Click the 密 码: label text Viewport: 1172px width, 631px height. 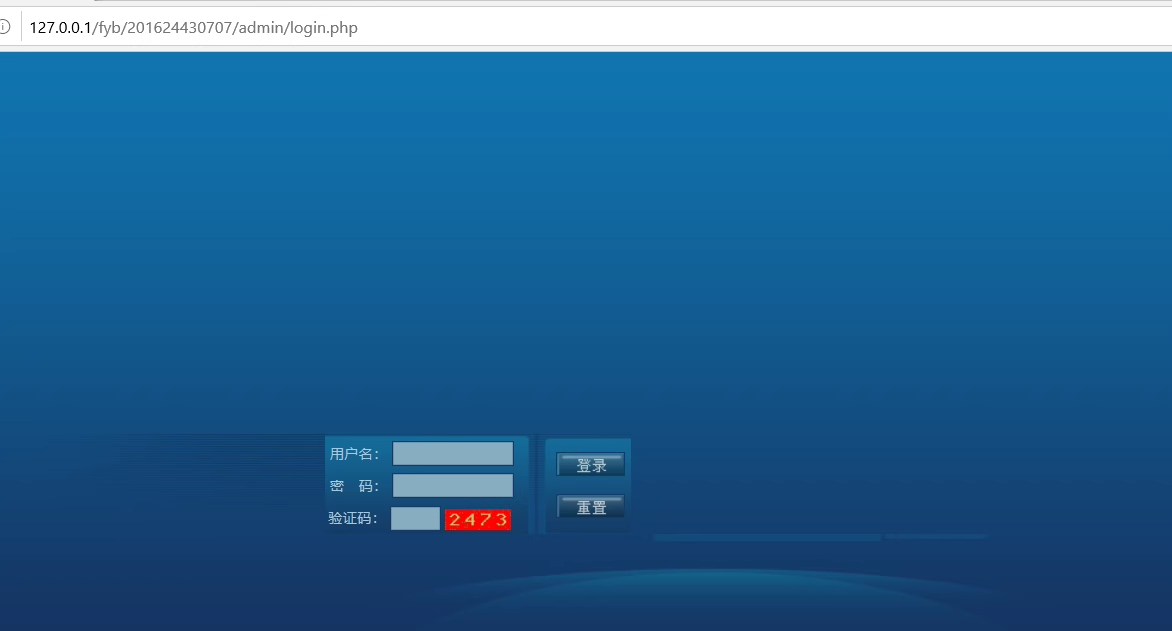click(x=354, y=486)
